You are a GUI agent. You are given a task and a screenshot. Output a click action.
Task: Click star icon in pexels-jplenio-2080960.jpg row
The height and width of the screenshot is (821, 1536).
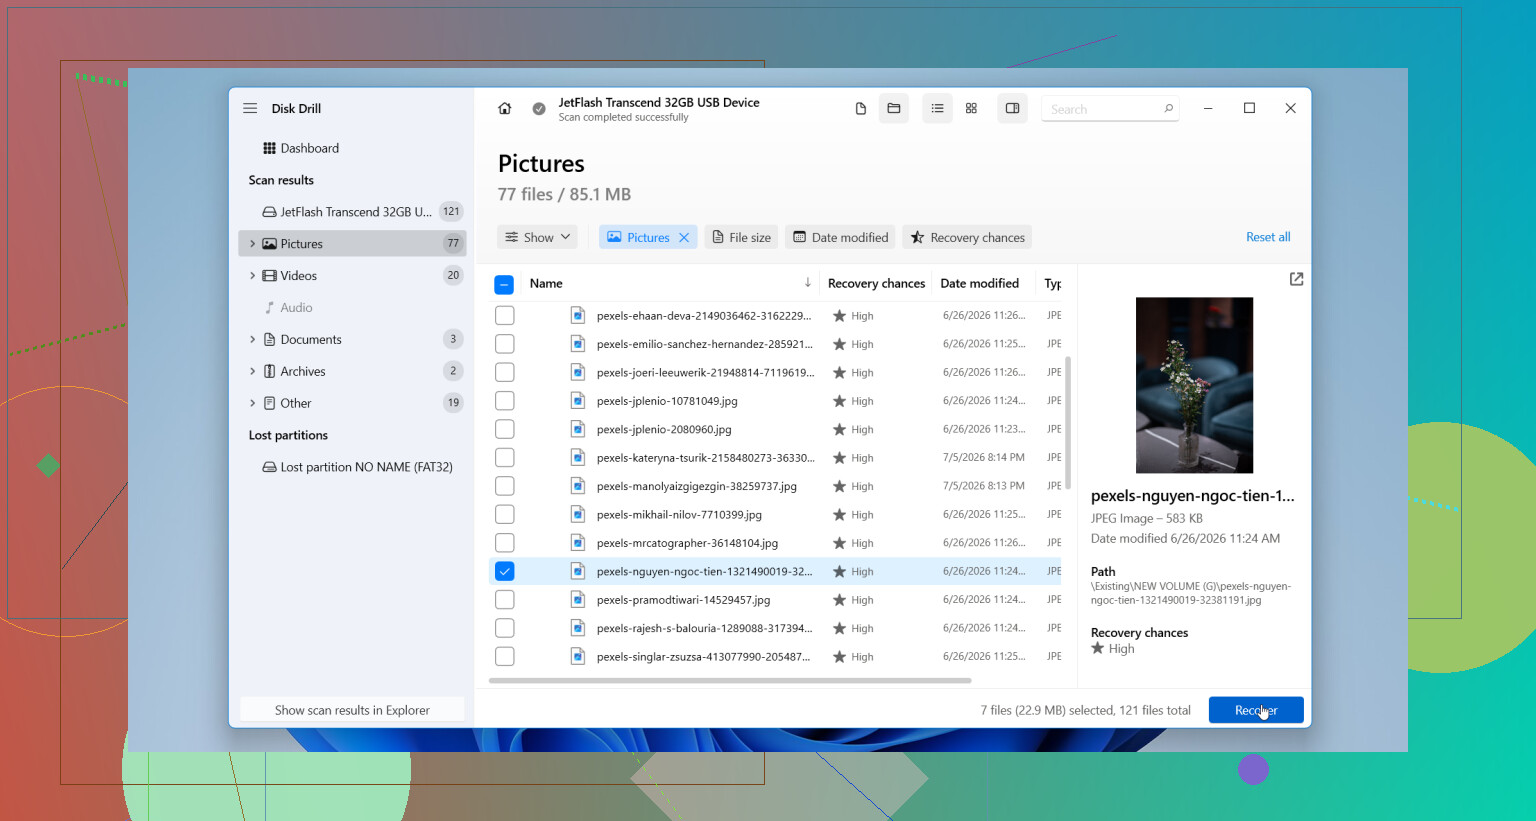[839, 429]
